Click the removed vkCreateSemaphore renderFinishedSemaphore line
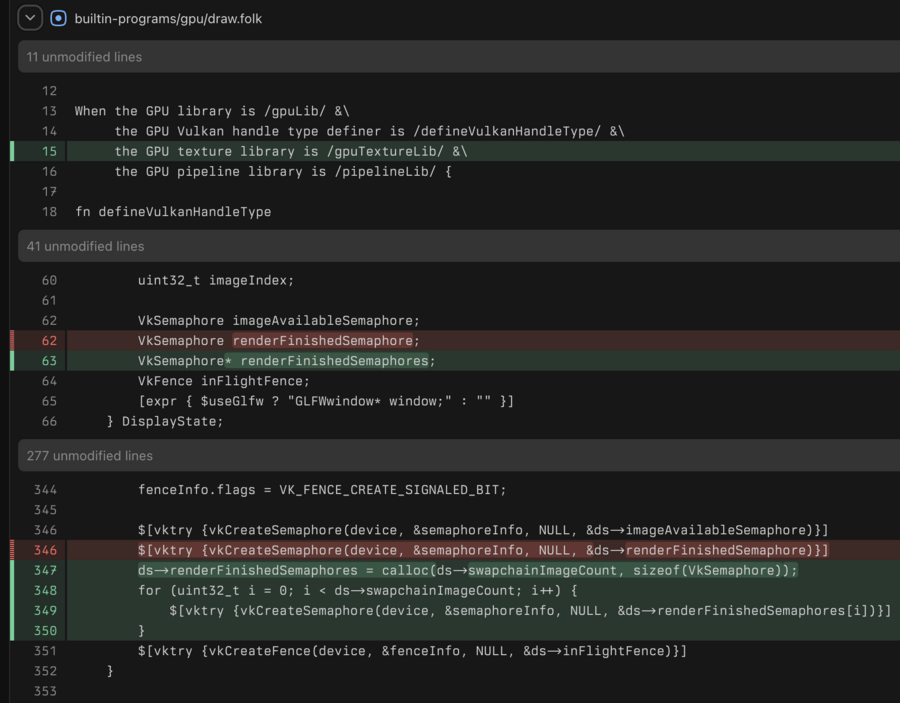Image resolution: width=900 pixels, height=703 pixels. pyautogui.click(x=483, y=550)
